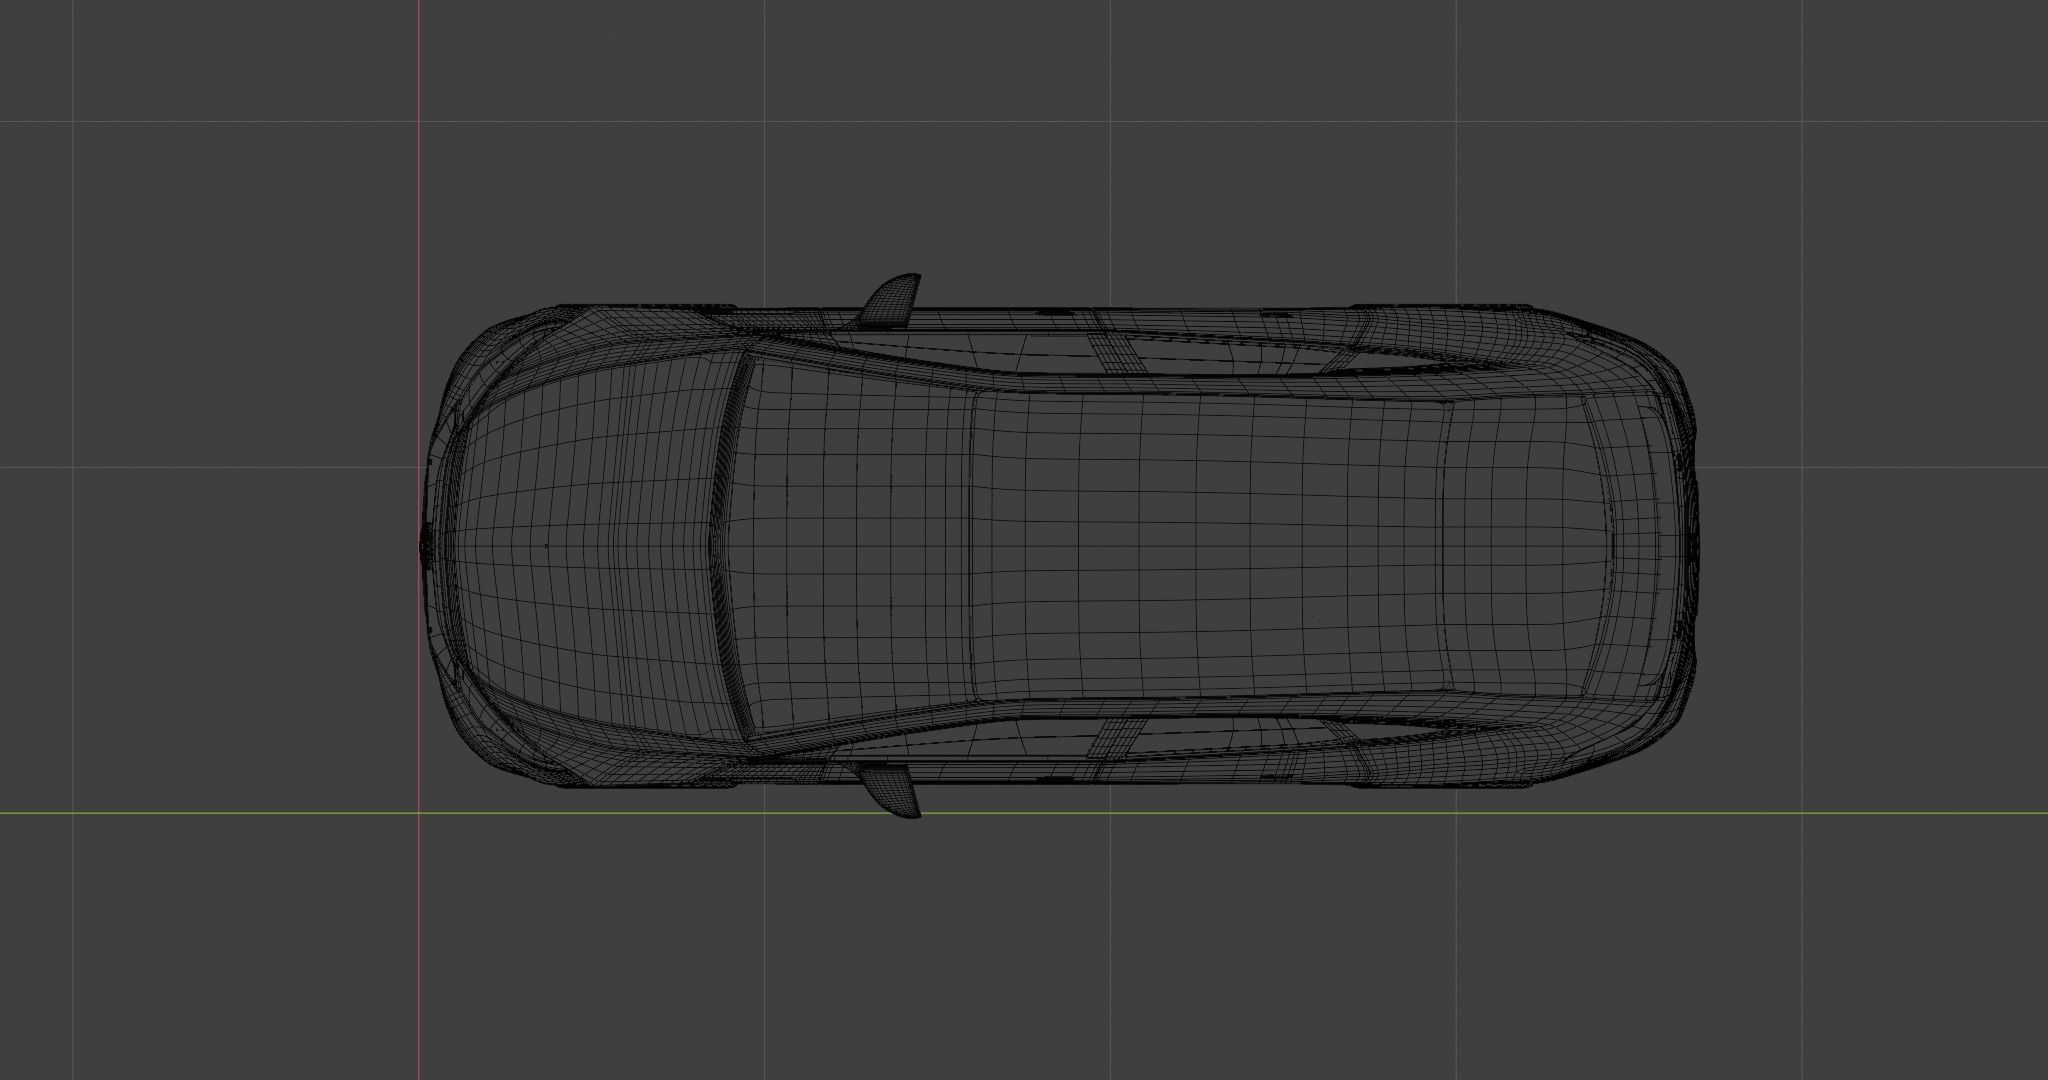The width and height of the screenshot is (2048, 1080).
Task: Click the car's front windshield area
Action: [x=850, y=548]
